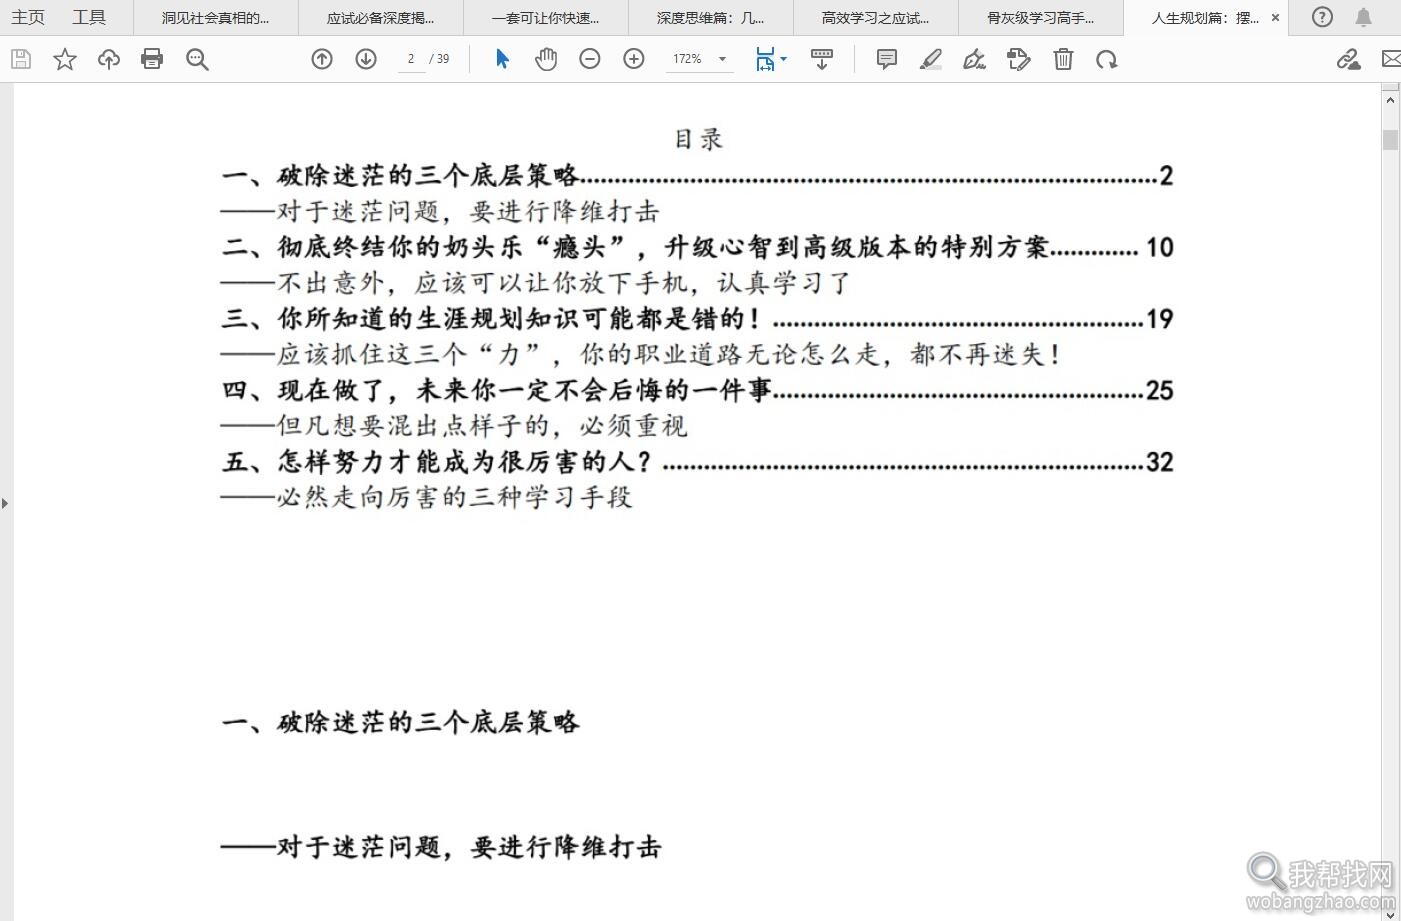The height and width of the screenshot is (921, 1401).
Task: Click the stamp tool icon
Action: [1018, 60]
